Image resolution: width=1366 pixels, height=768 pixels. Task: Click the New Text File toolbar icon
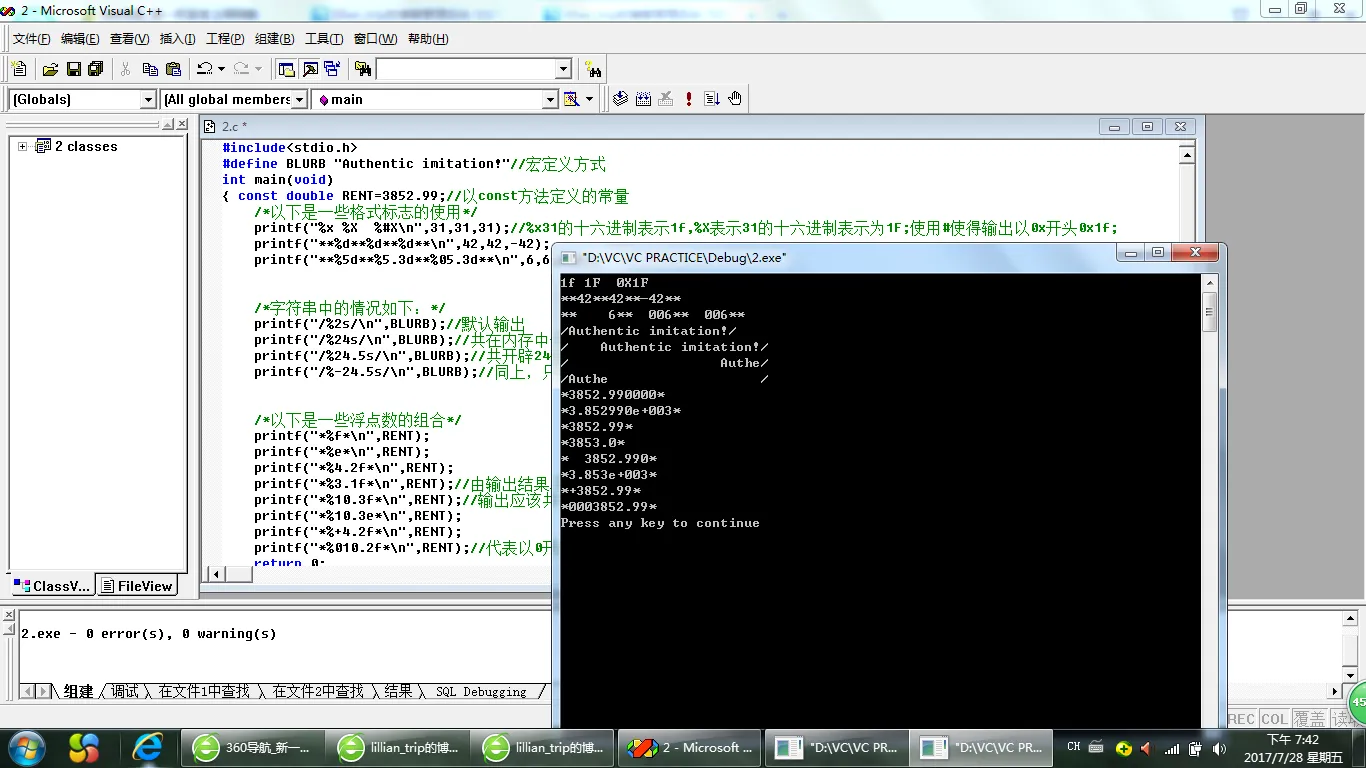click(19, 69)
